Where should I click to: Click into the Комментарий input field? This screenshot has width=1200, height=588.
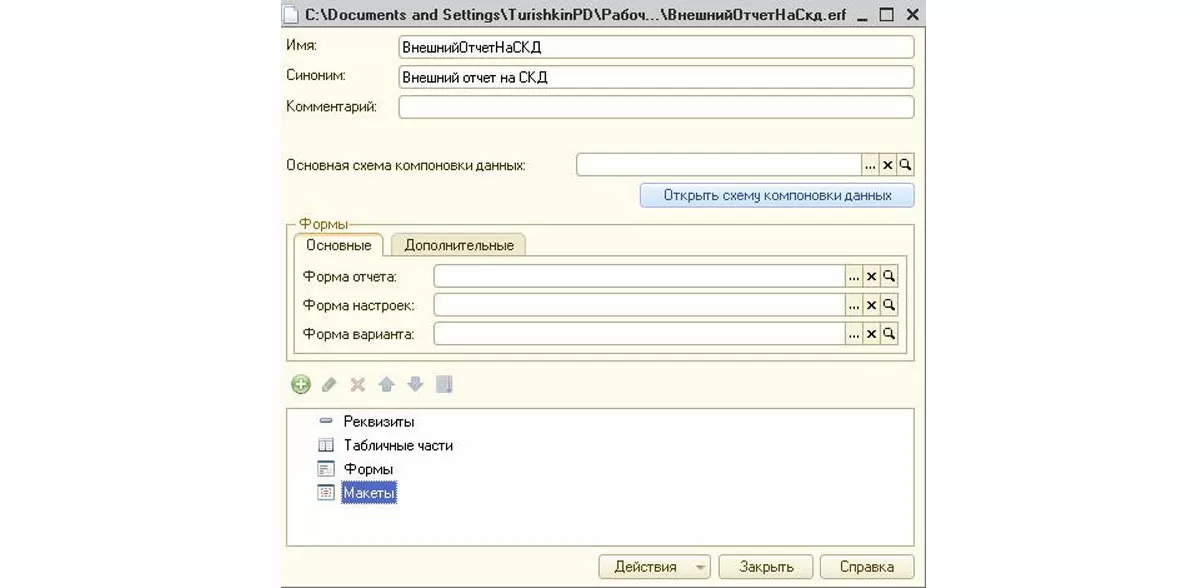click(656, 107)
